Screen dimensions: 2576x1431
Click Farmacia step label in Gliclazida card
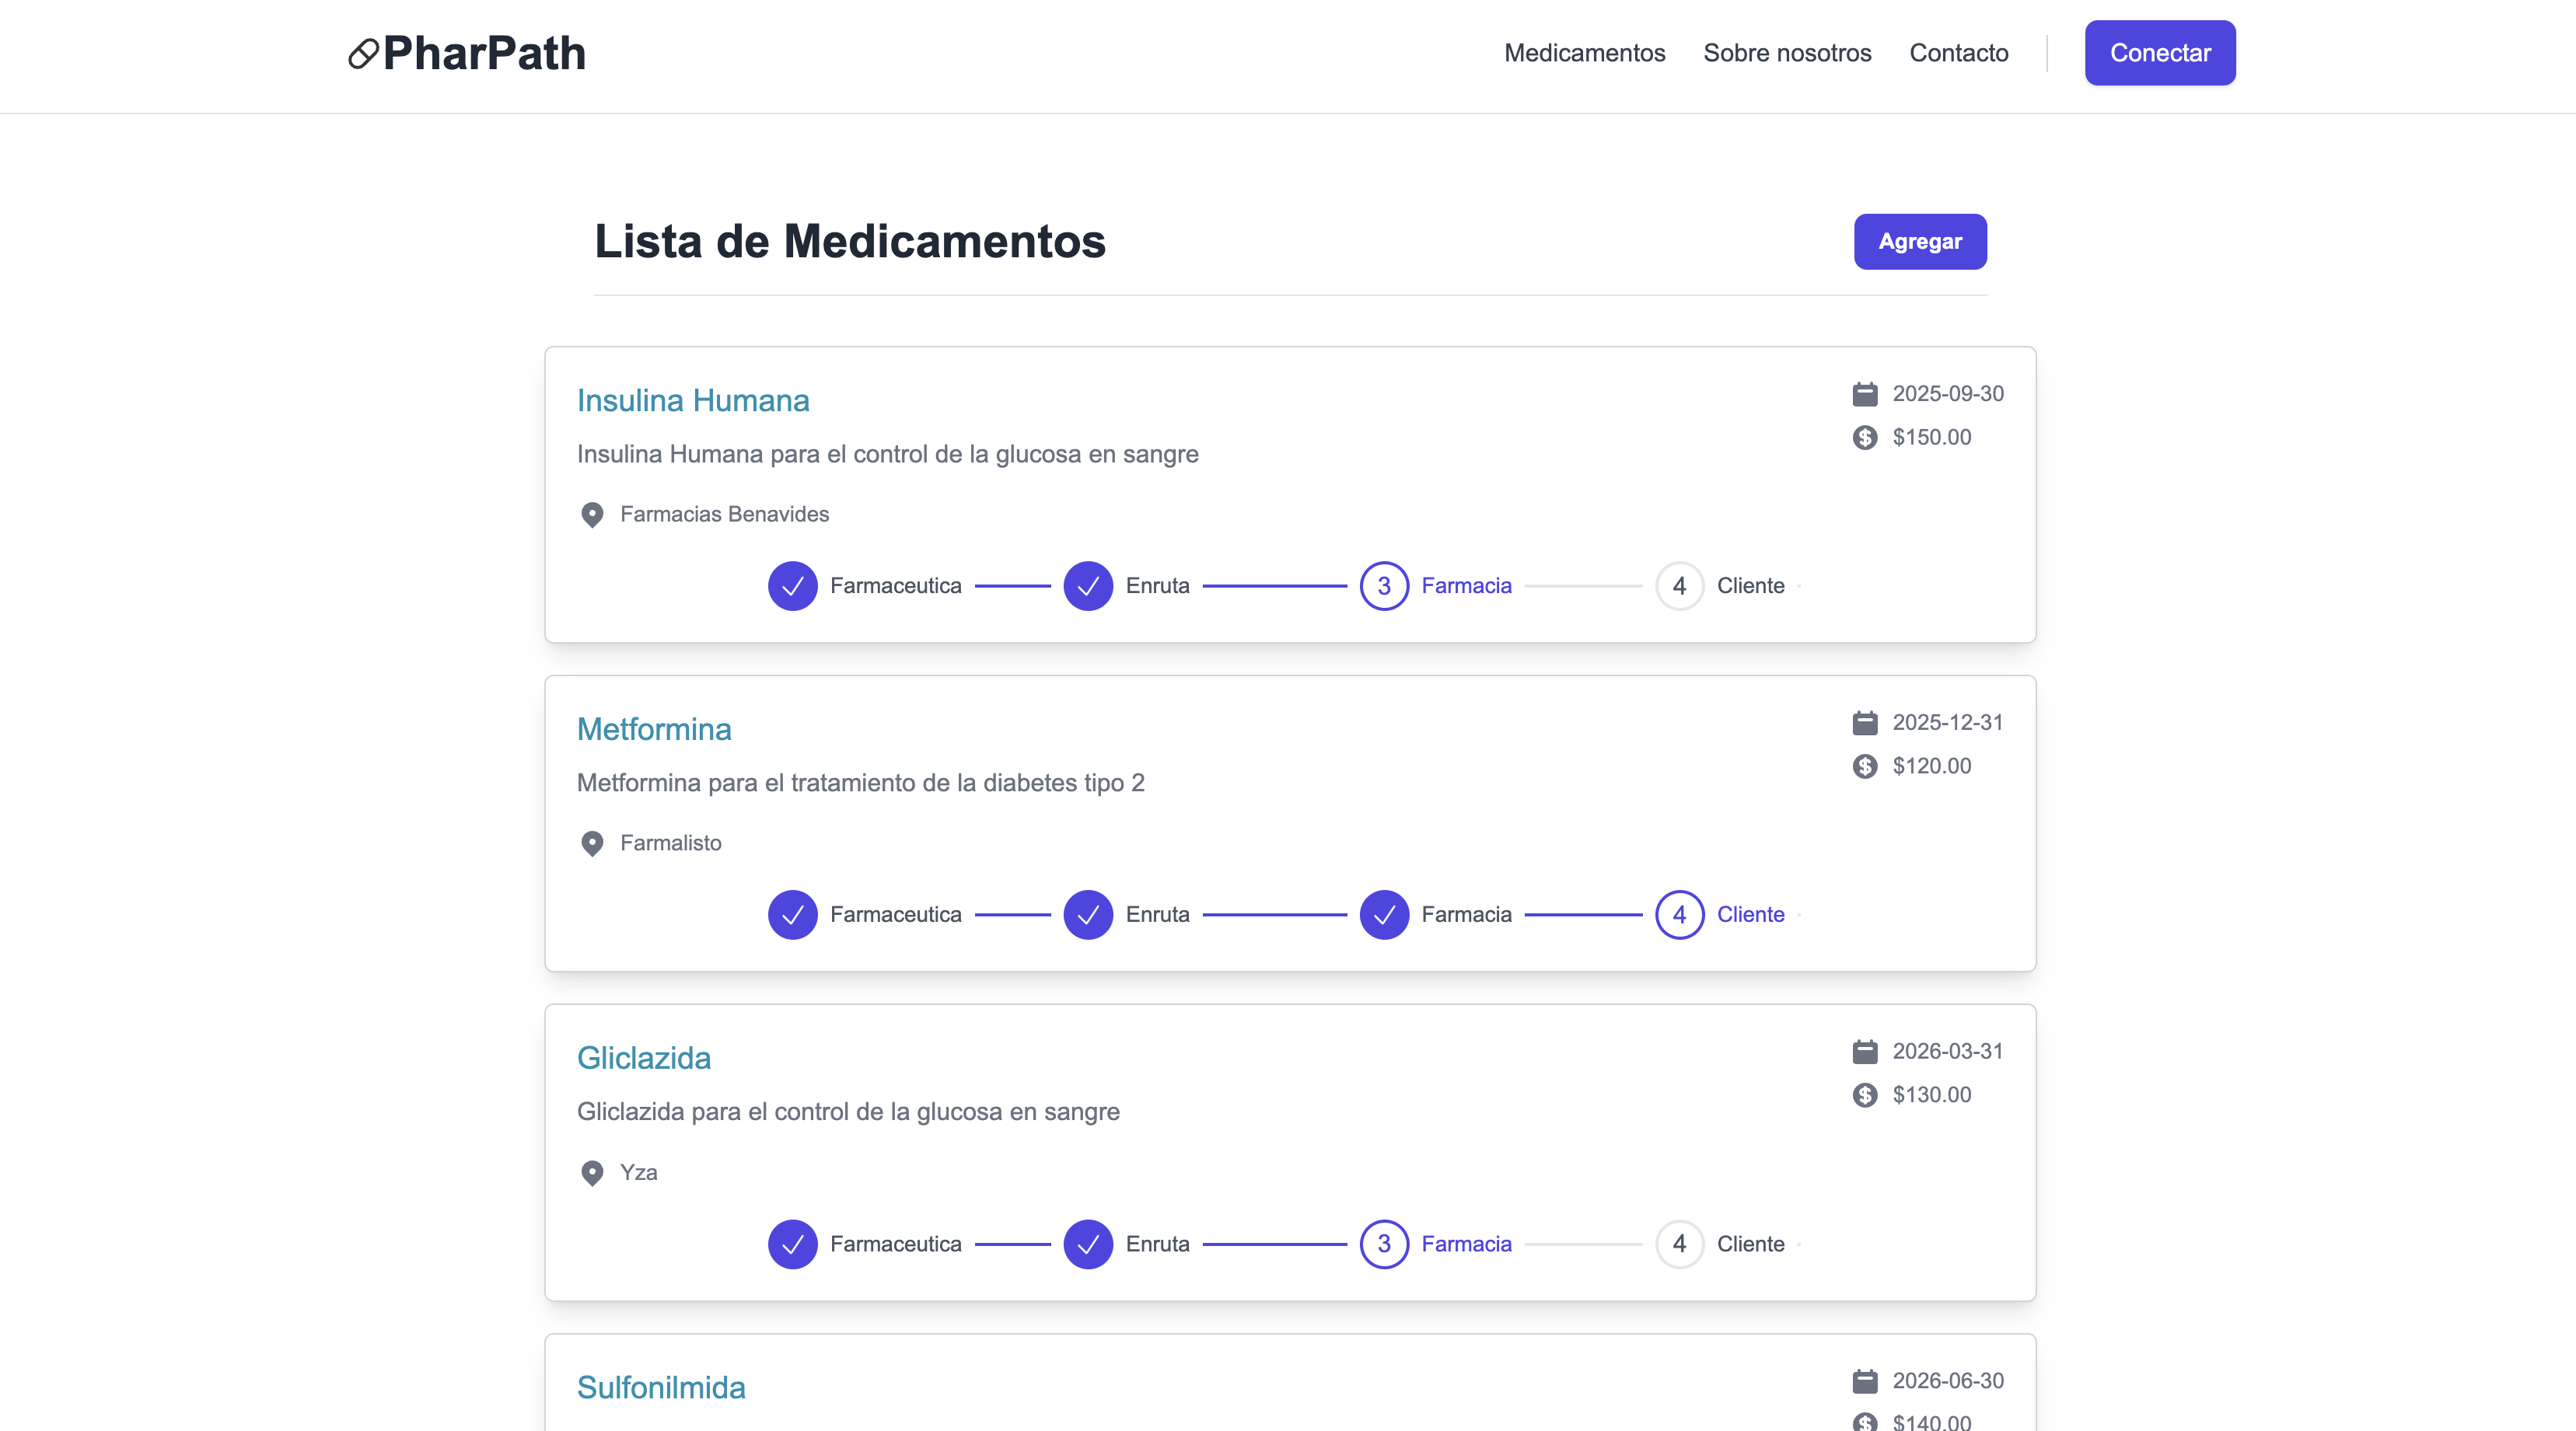click(1467, 1244)
